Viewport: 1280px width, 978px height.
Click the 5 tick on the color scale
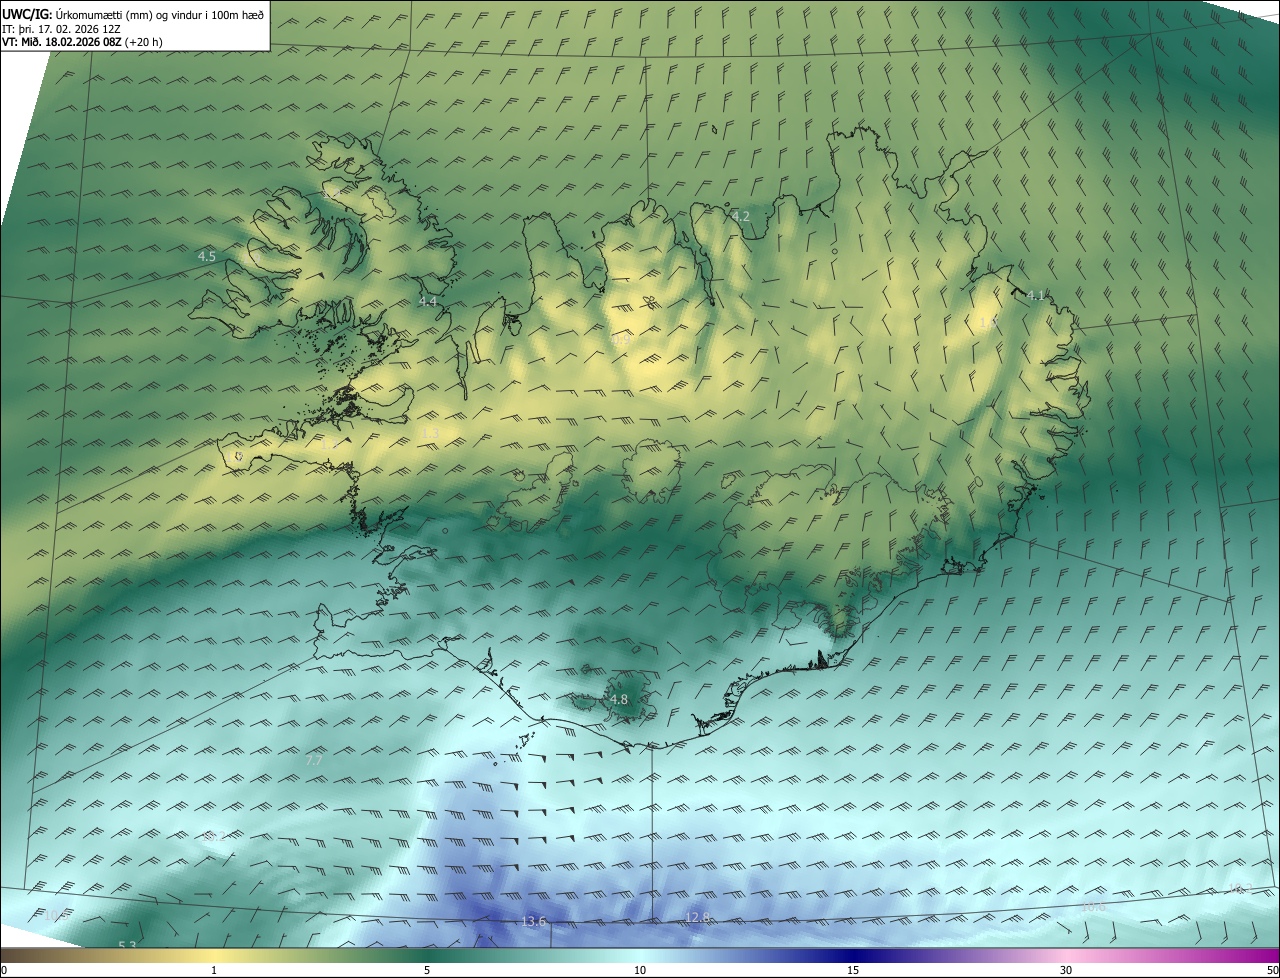427,970
